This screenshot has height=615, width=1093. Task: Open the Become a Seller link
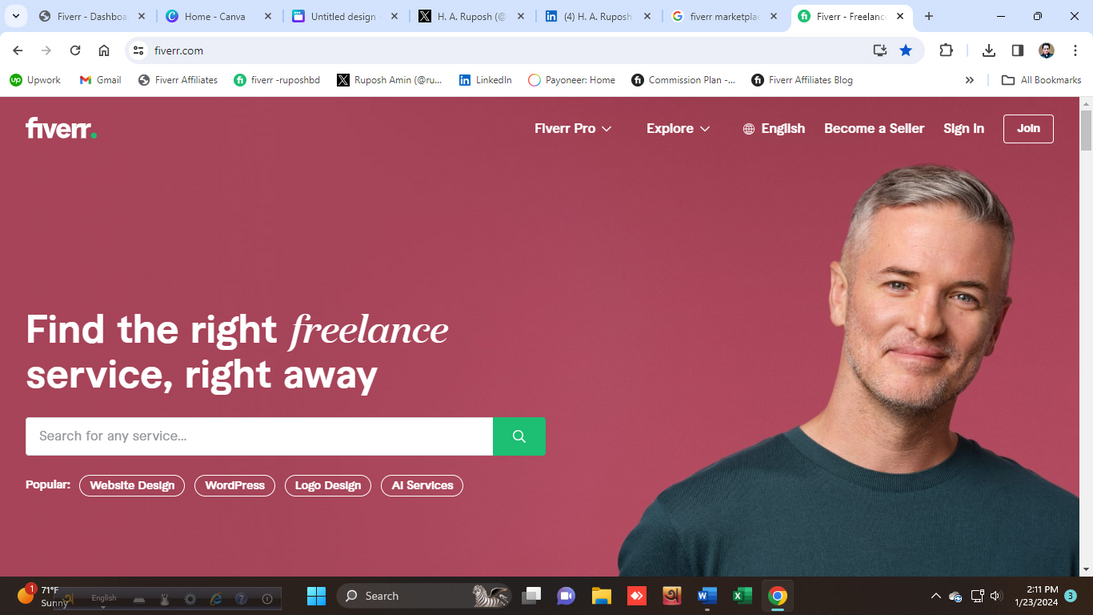pyautogui.click(x=874, y=128)
